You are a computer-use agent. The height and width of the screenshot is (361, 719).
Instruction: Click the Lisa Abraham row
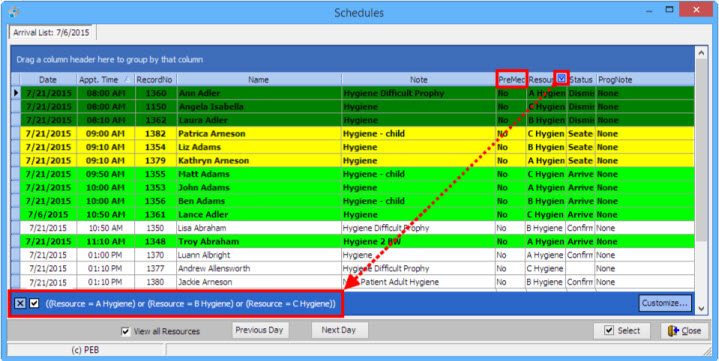(352, 228)
